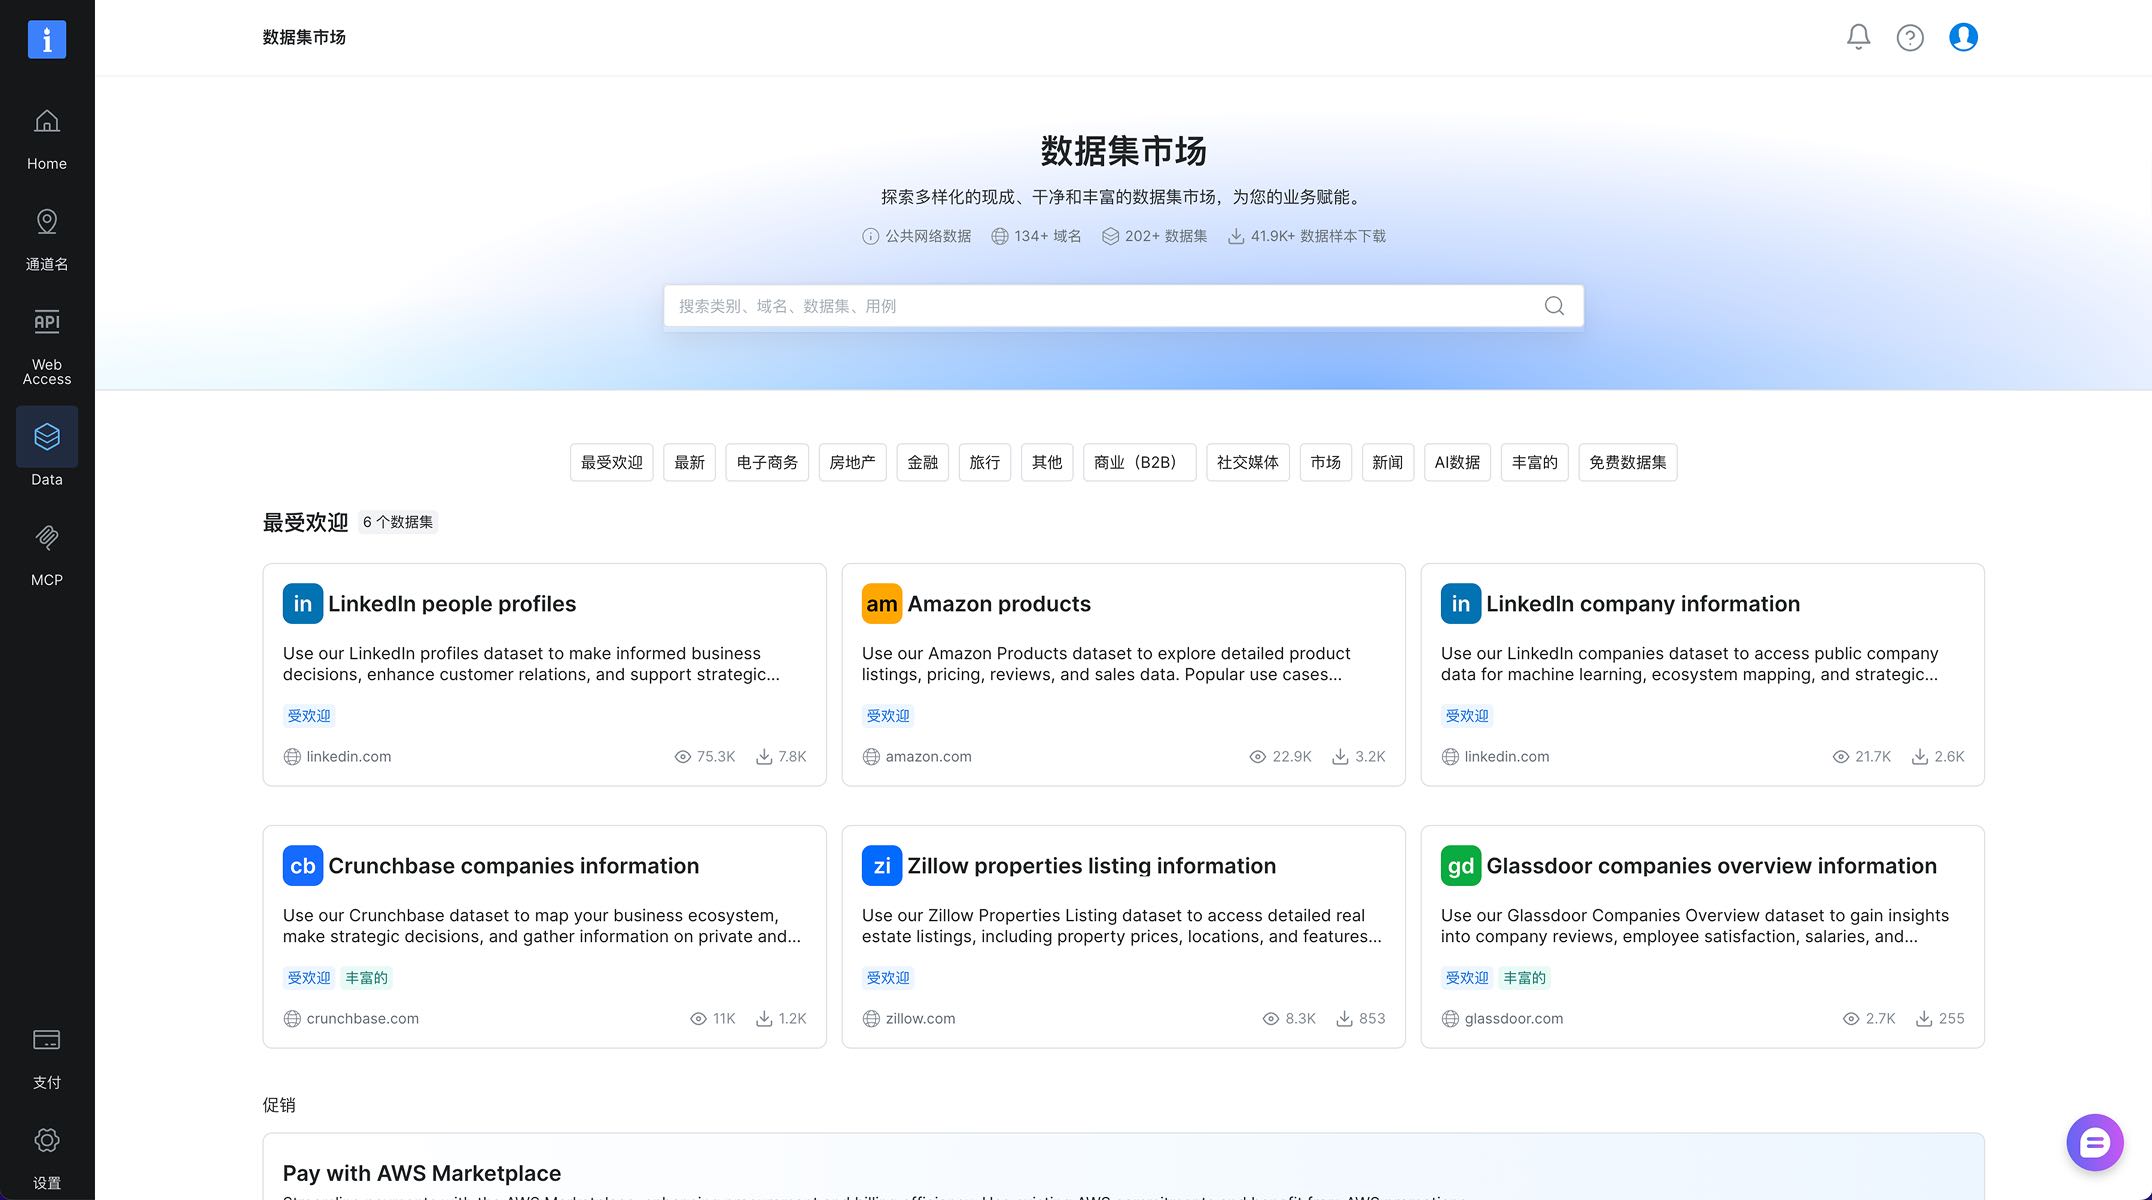
Task: Select the 免费数据集 category filter
Action: click(1628, 462)
